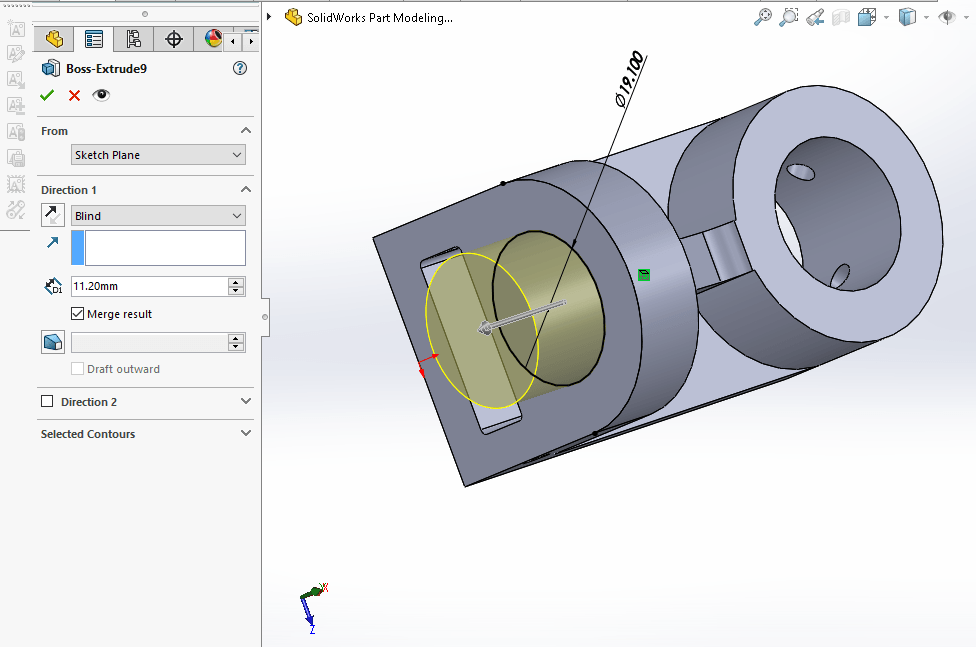Toggle the Draft On/Off button

tap(52, 342)
